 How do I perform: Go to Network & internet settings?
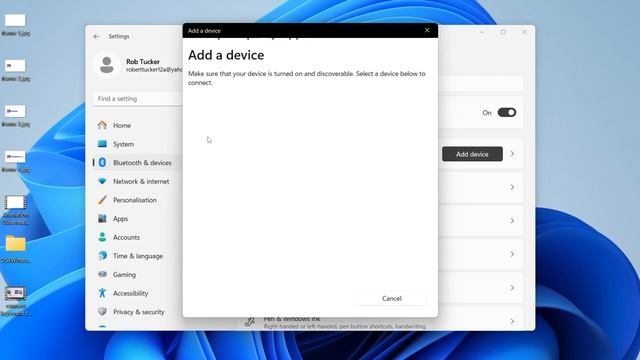point(141,181)
